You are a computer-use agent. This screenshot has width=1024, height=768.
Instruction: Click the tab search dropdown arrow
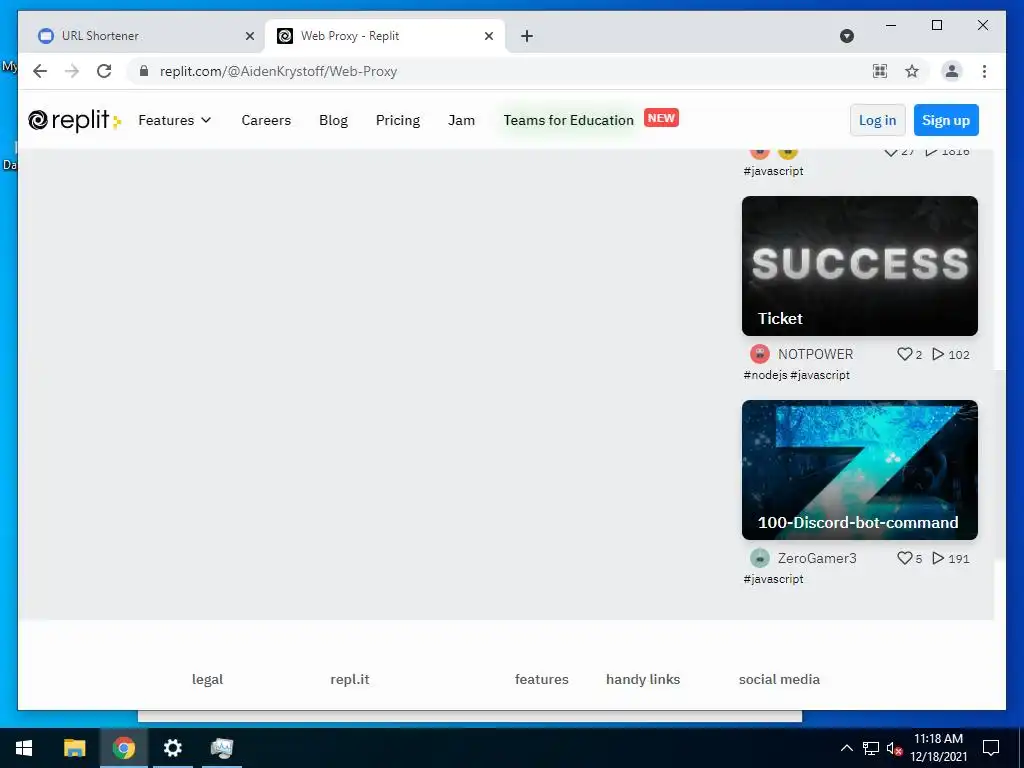click(846, 36)
